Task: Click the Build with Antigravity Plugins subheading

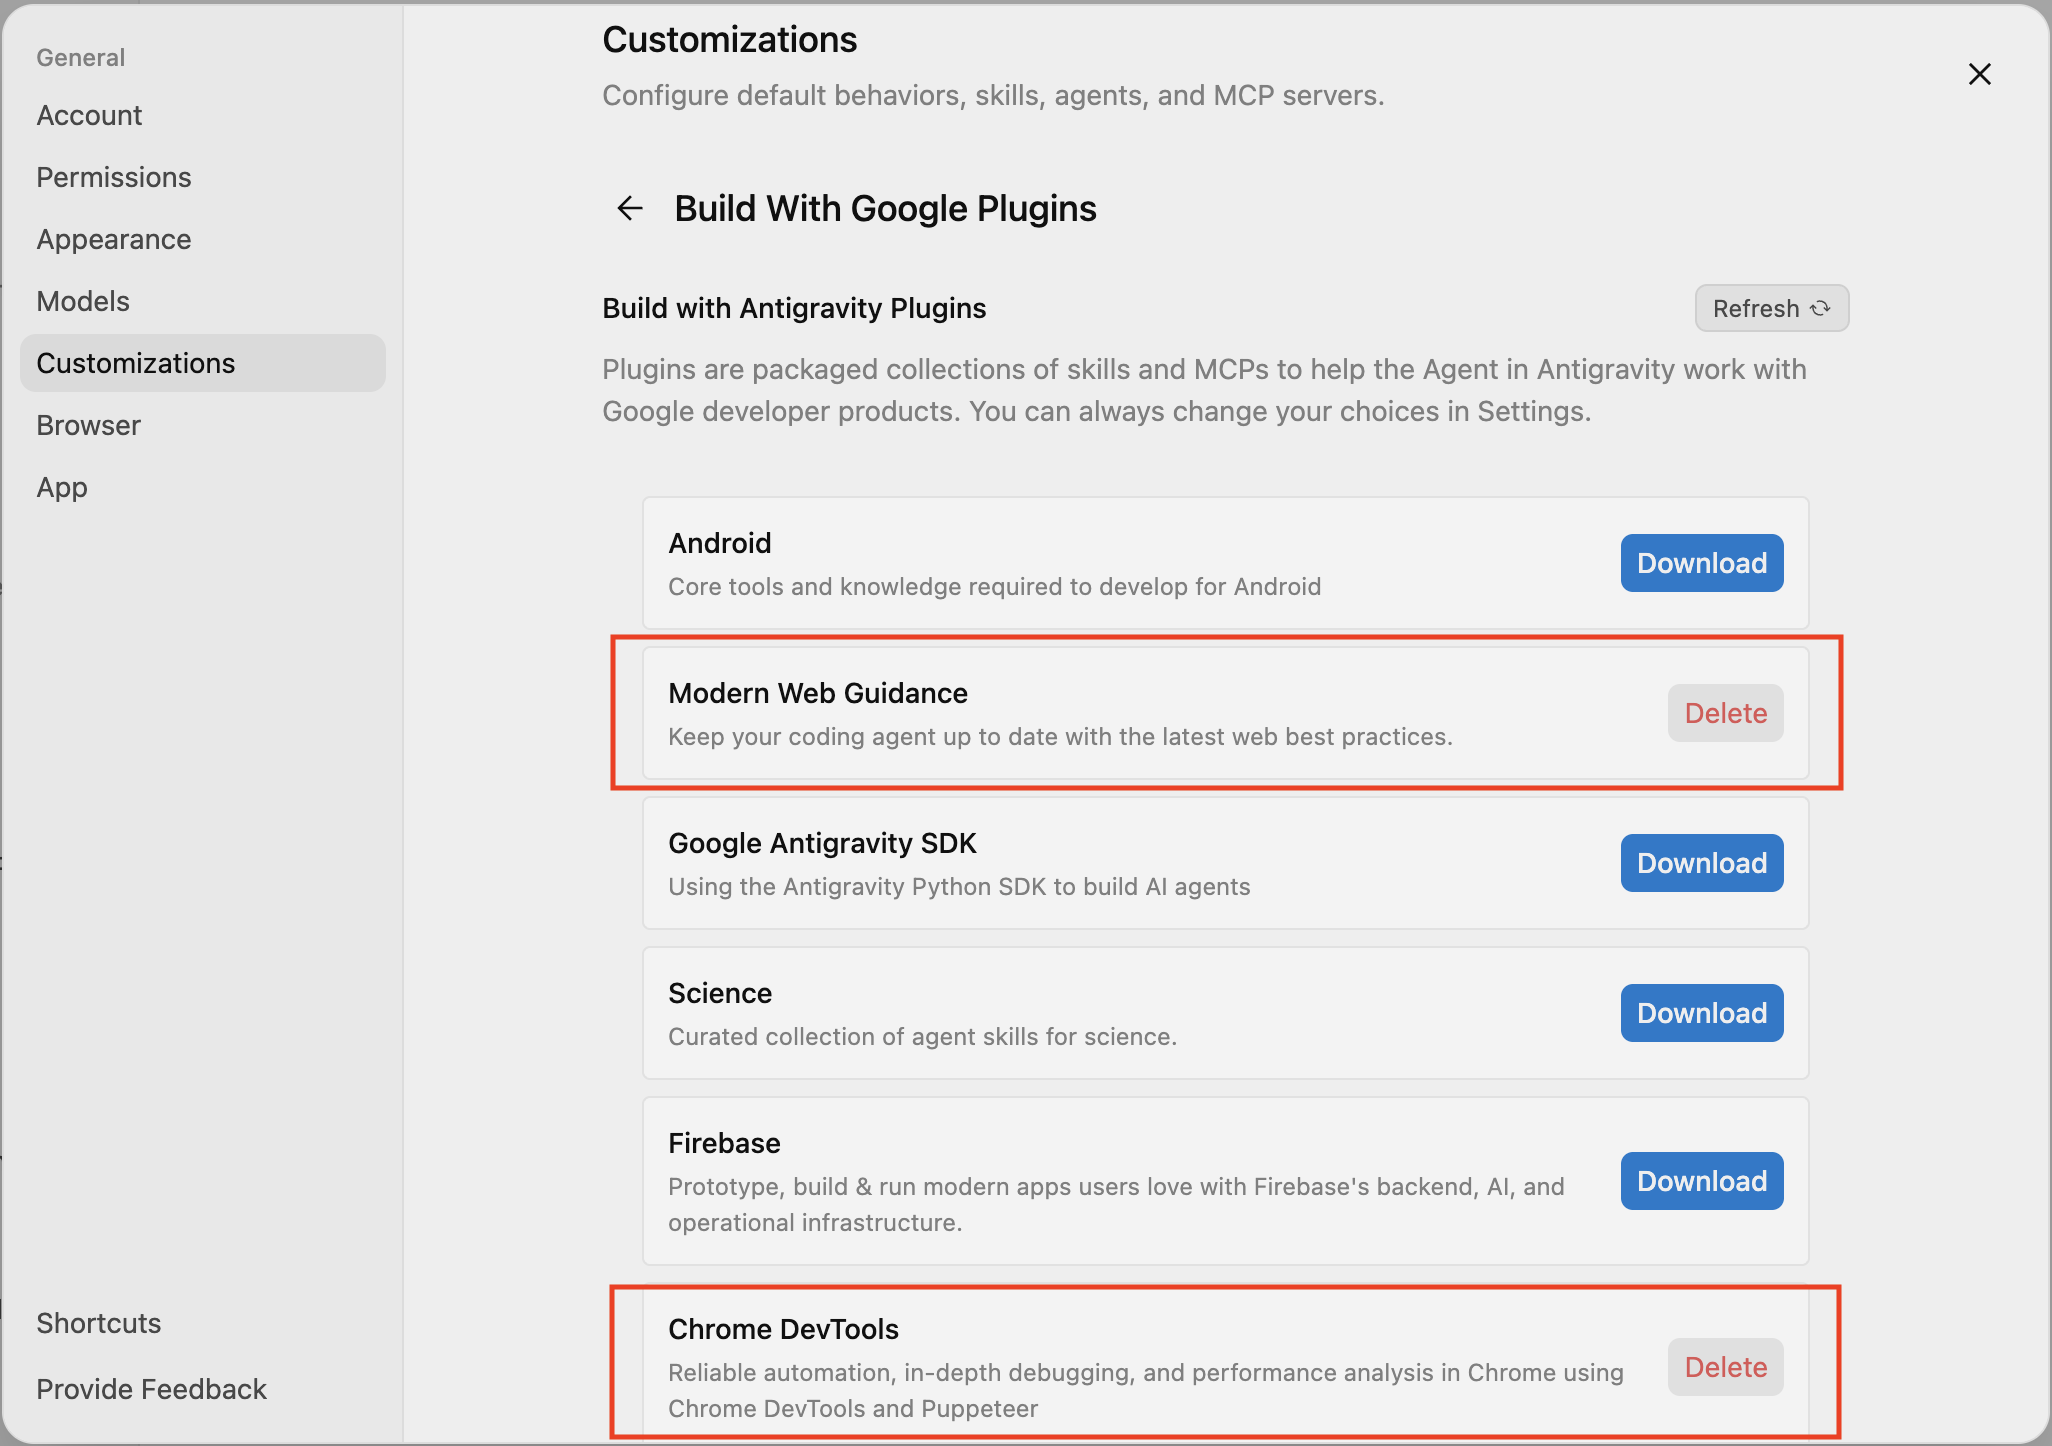Action: [794, 308]
